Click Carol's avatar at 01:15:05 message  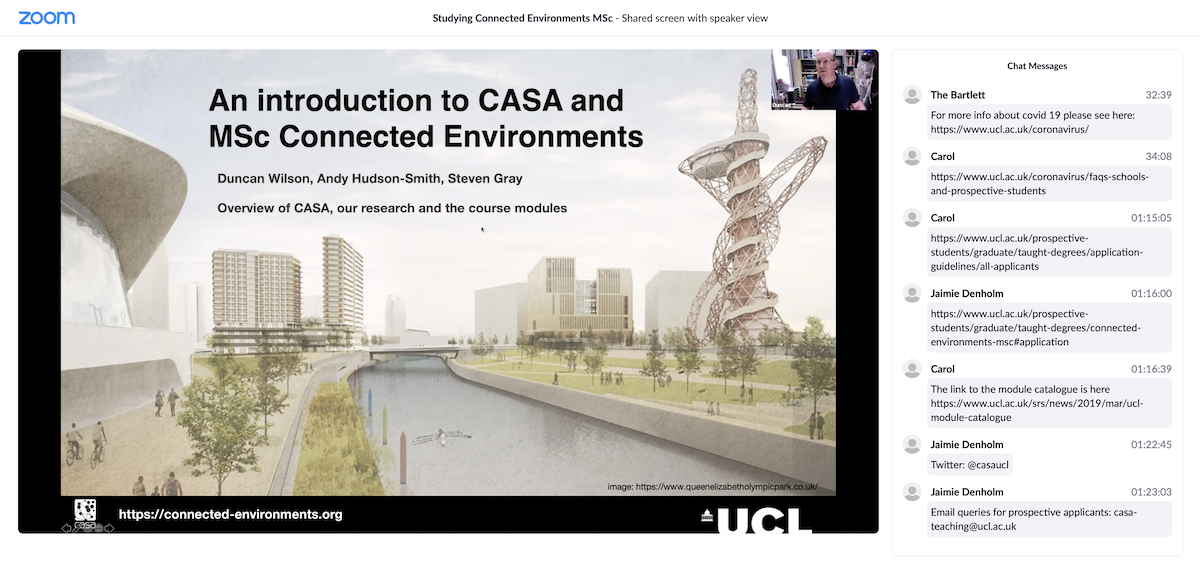(912, 218)
